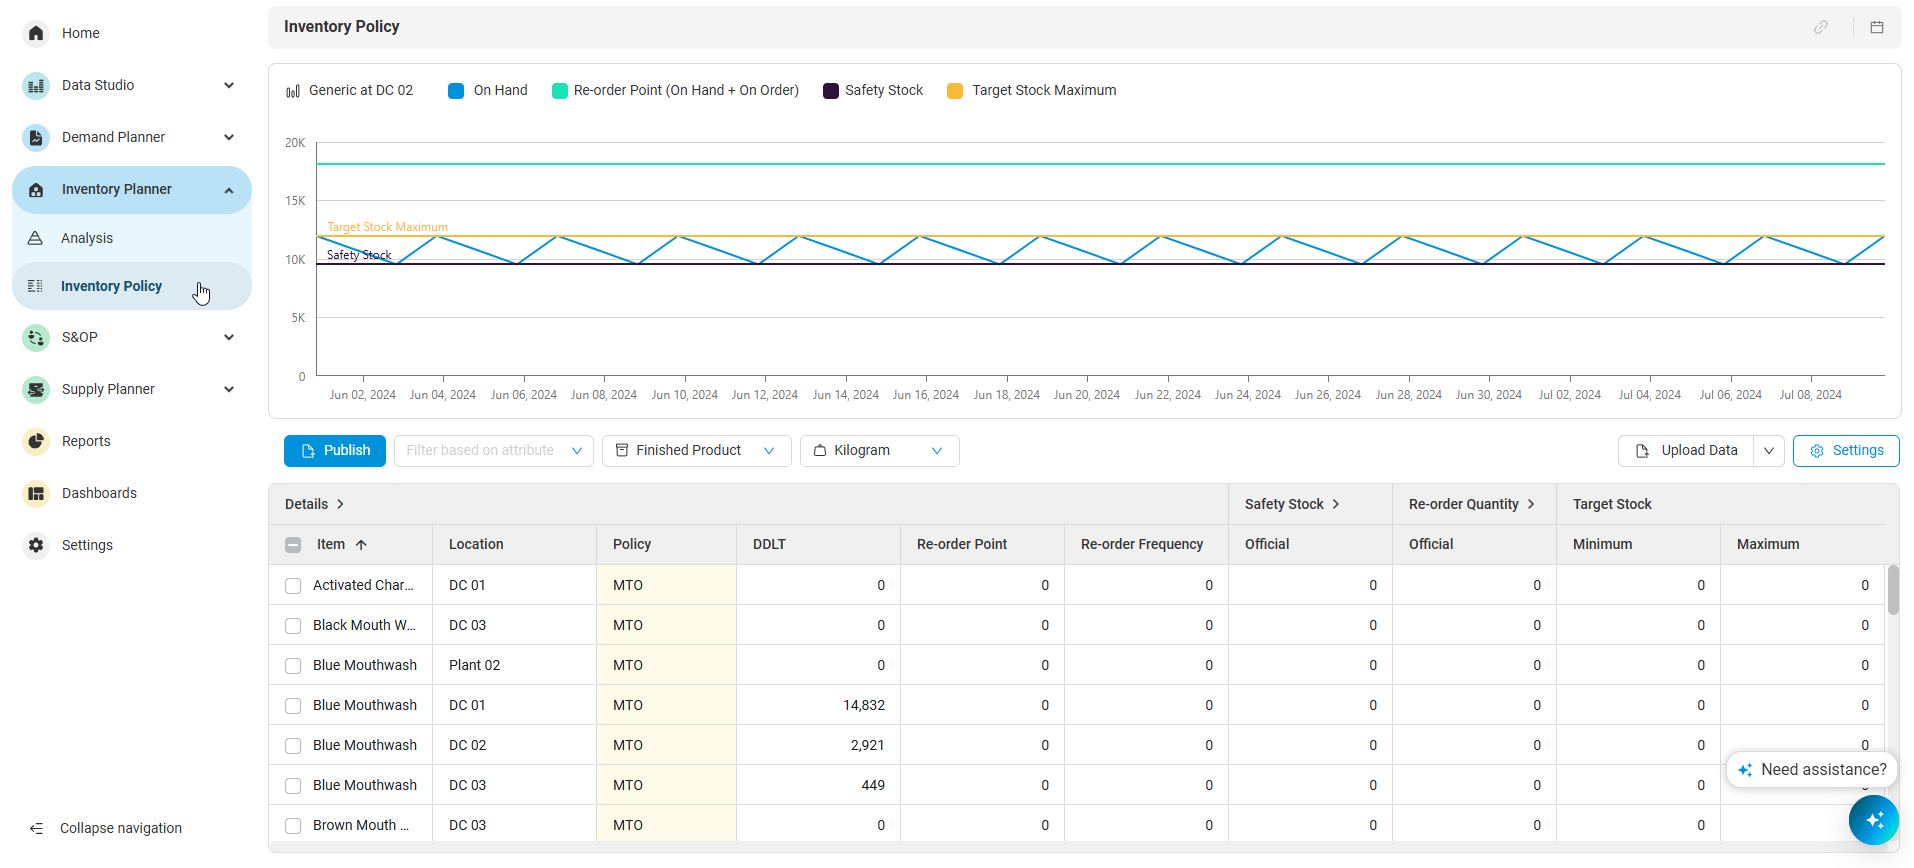
Task: Click the Reports pie chart icon
Action: 36,441
